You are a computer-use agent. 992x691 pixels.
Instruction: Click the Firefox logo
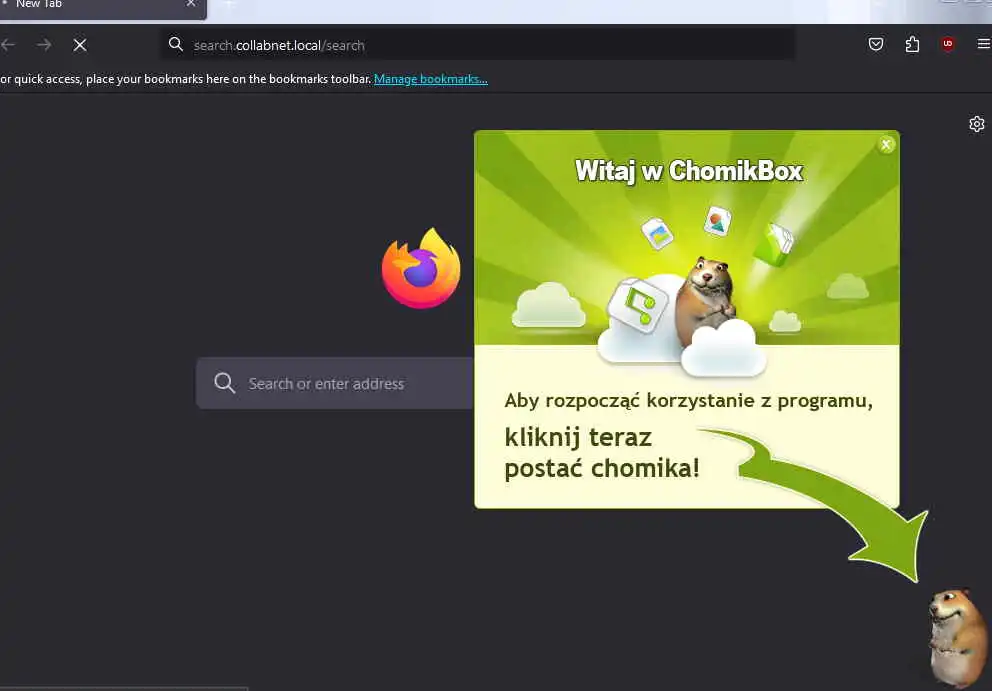(x=421, y=268)
